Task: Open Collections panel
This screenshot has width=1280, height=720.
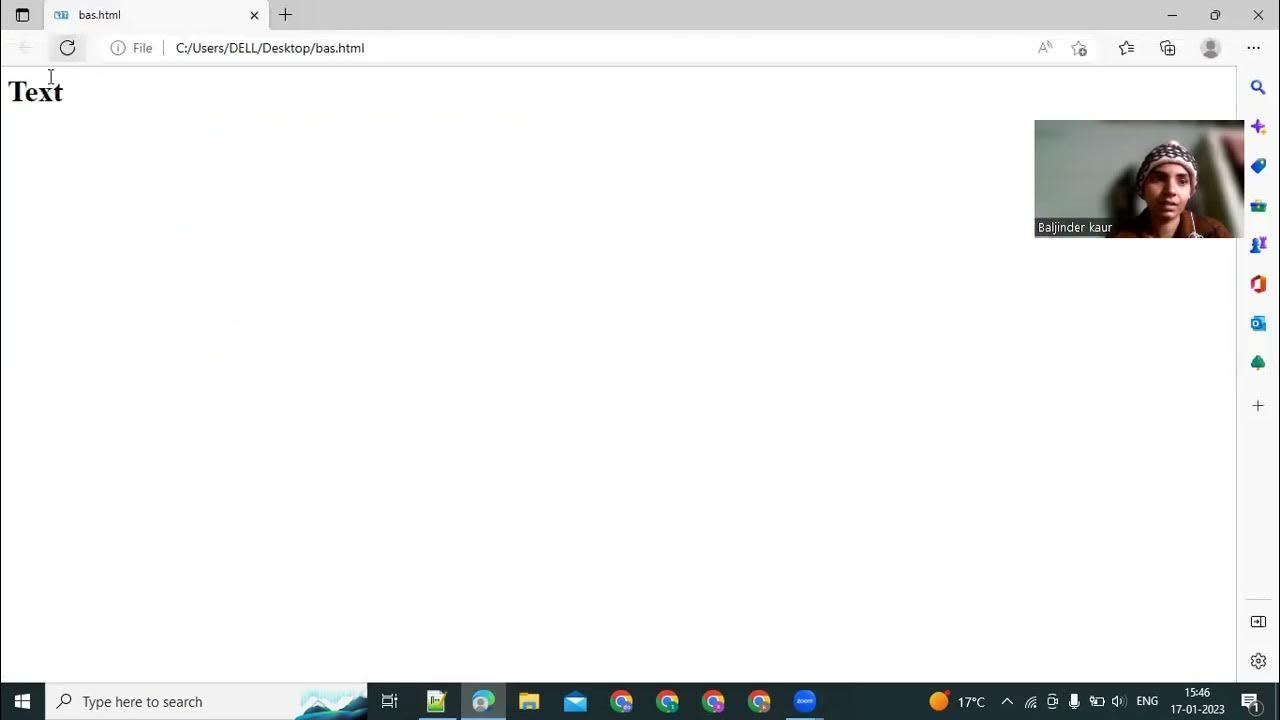Action: 1168,48
